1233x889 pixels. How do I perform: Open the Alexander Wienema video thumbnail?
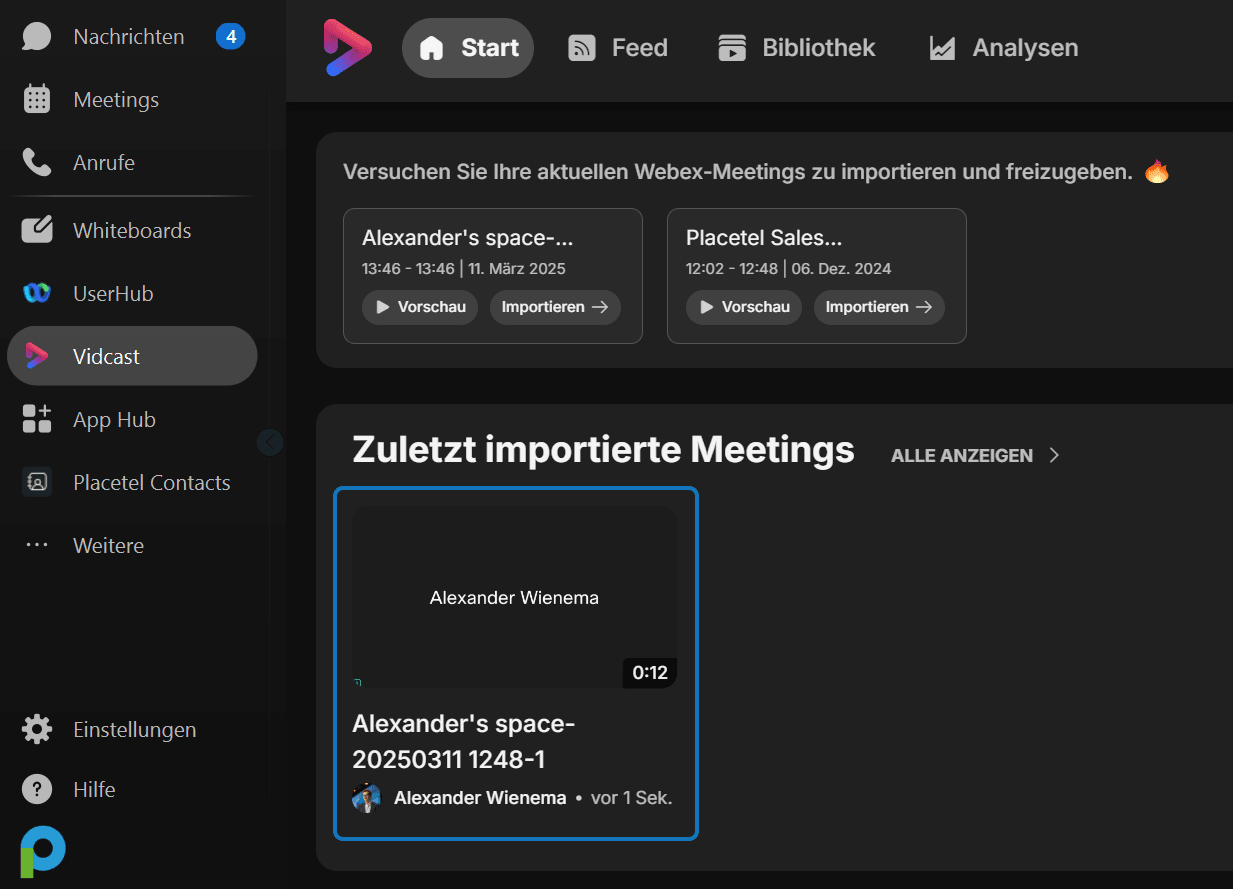[515, 597]
